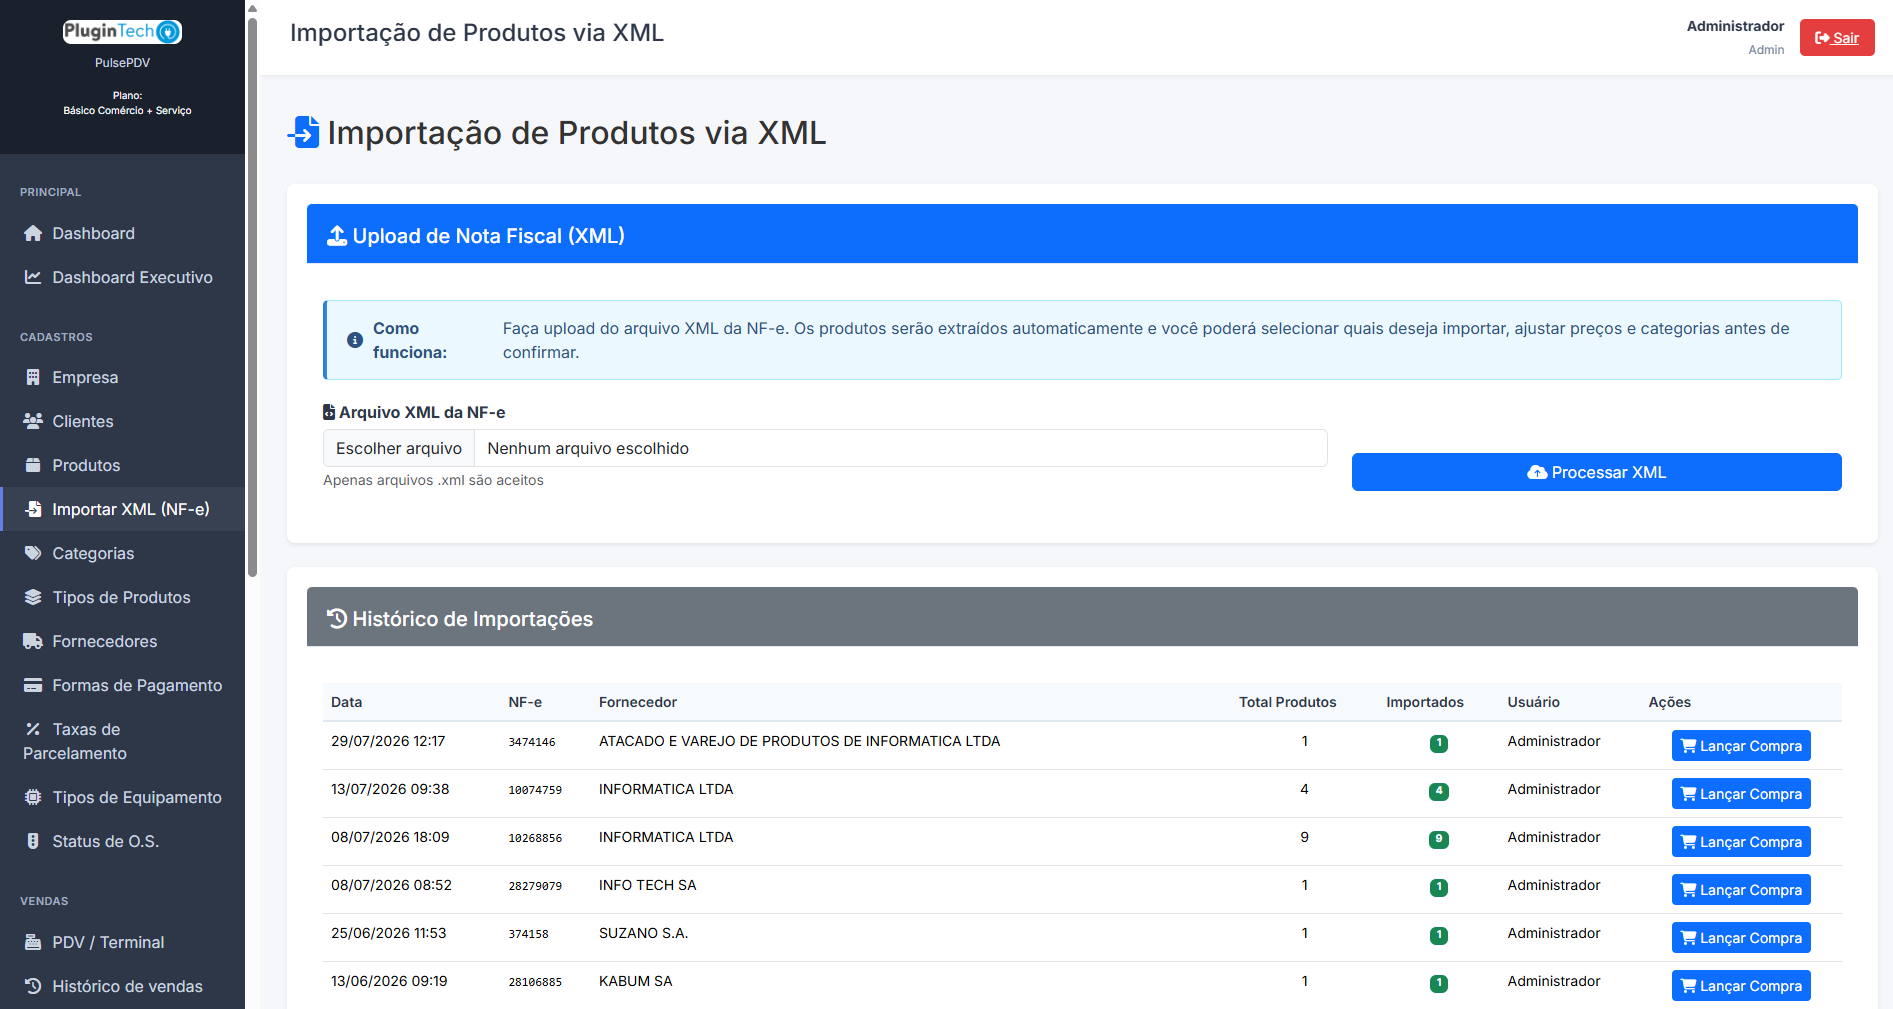Click imported badge 4 for NF-e 10074759
This screenshot has width=1893, height=1009.
[x=1439, y=791]
